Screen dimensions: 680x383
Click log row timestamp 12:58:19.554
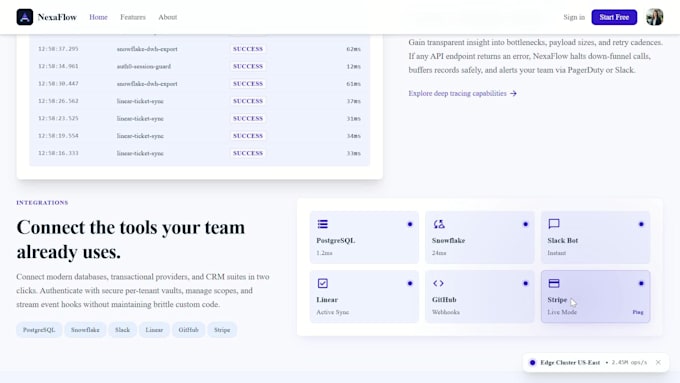click(58, 136)
